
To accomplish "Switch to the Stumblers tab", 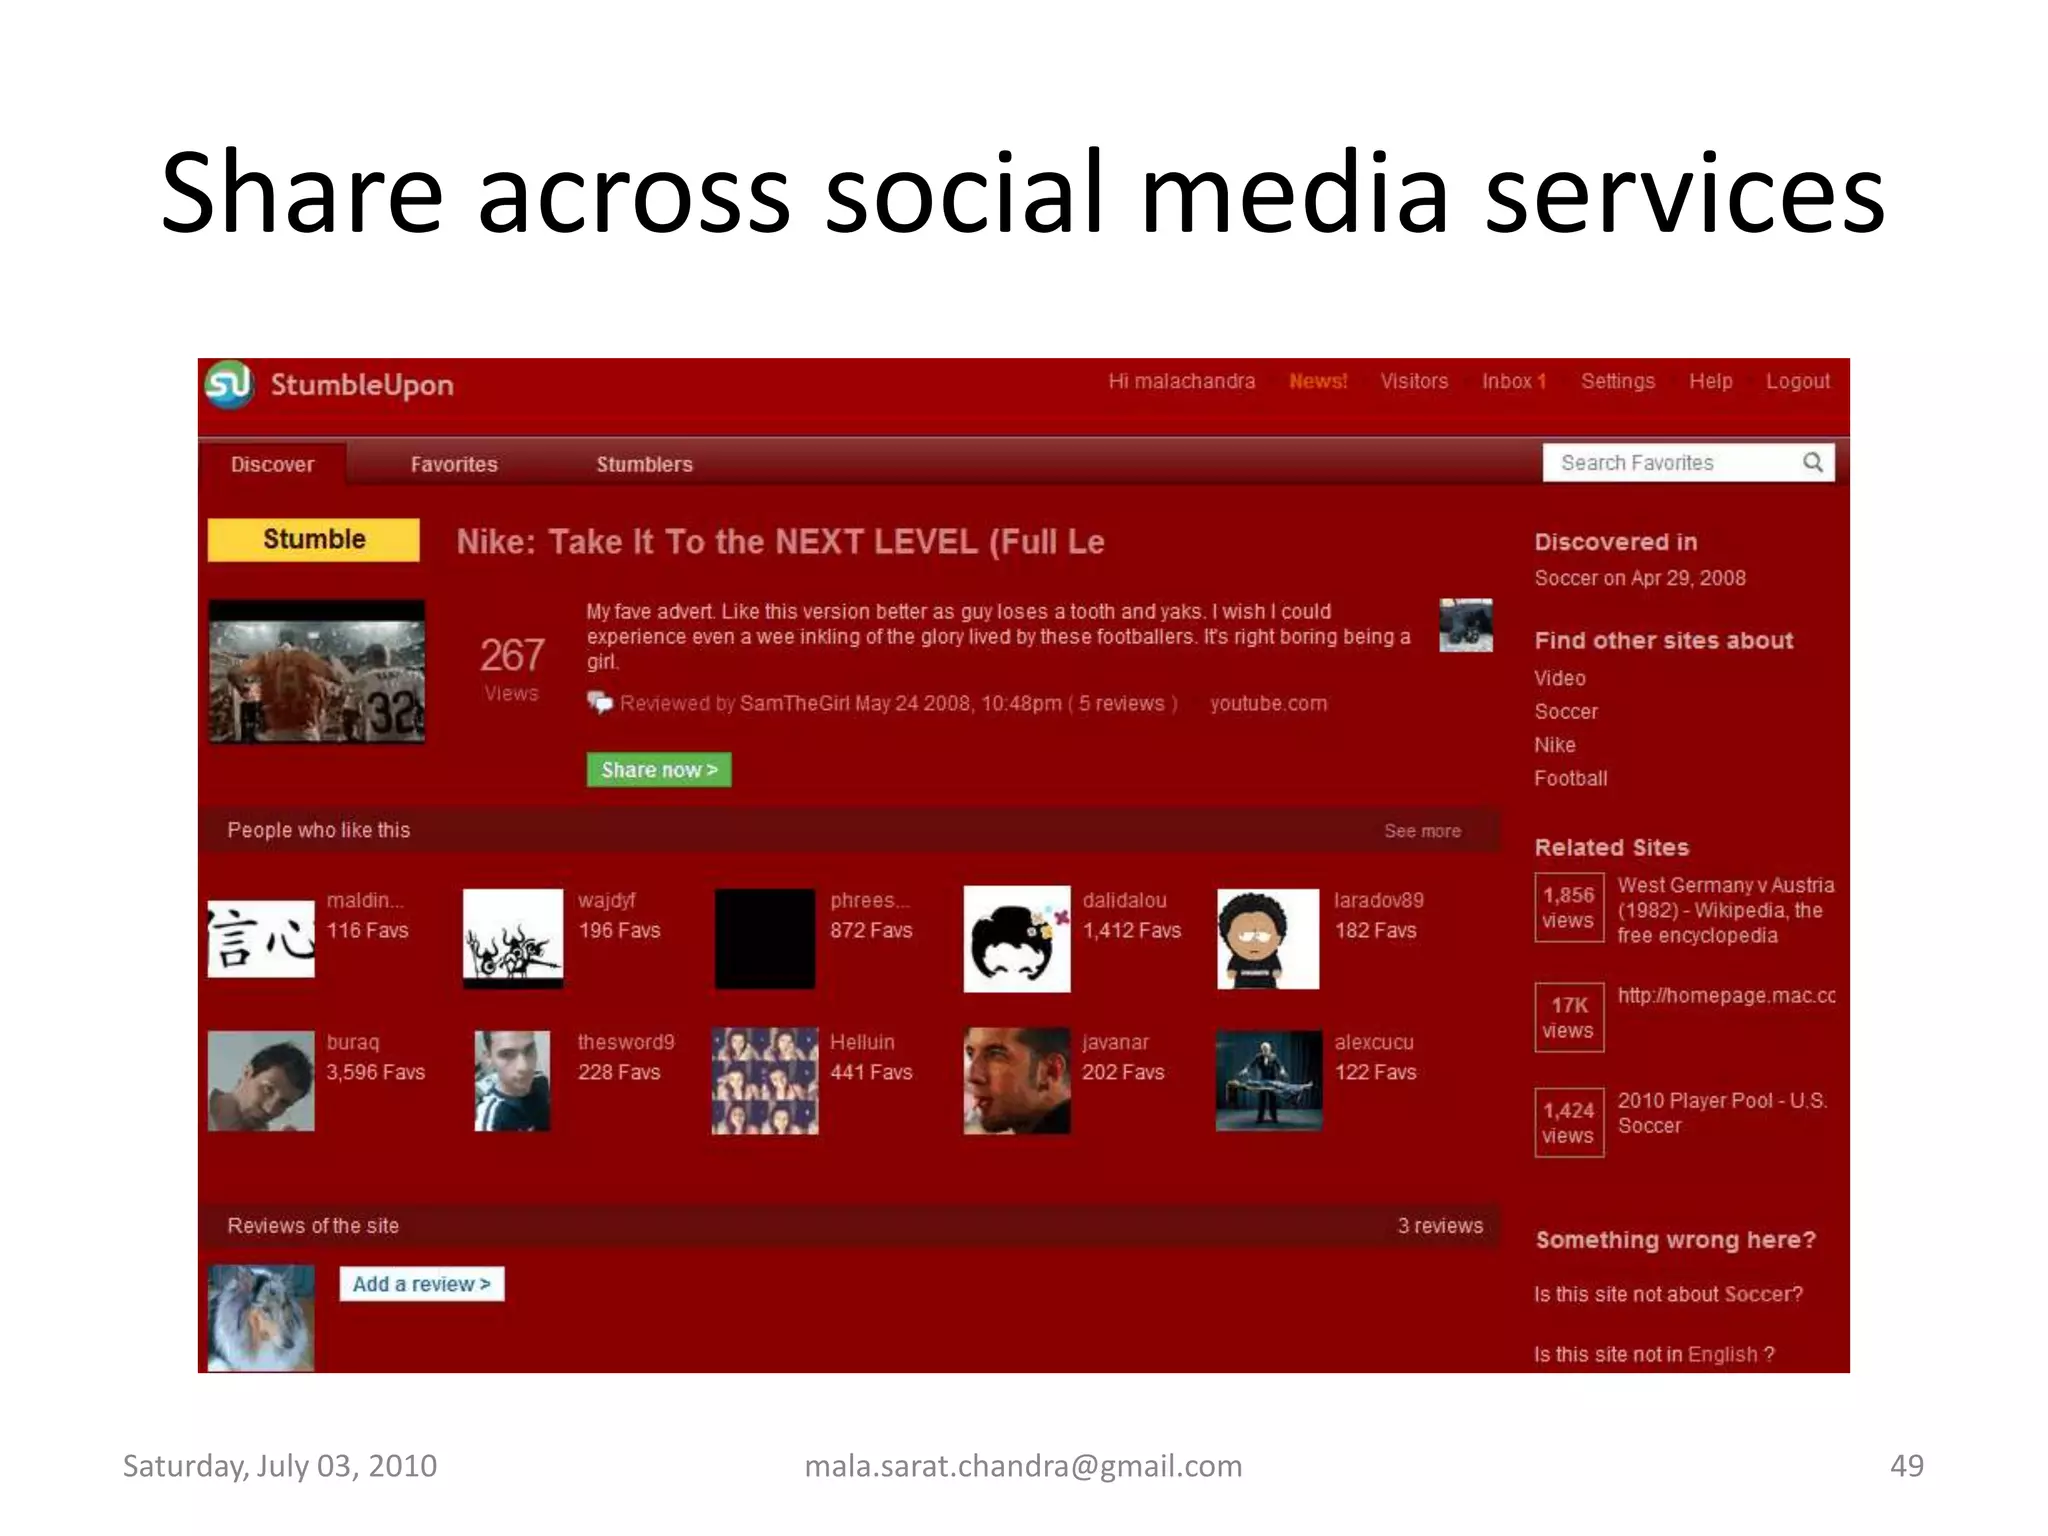I will click(x=644, y=465).
